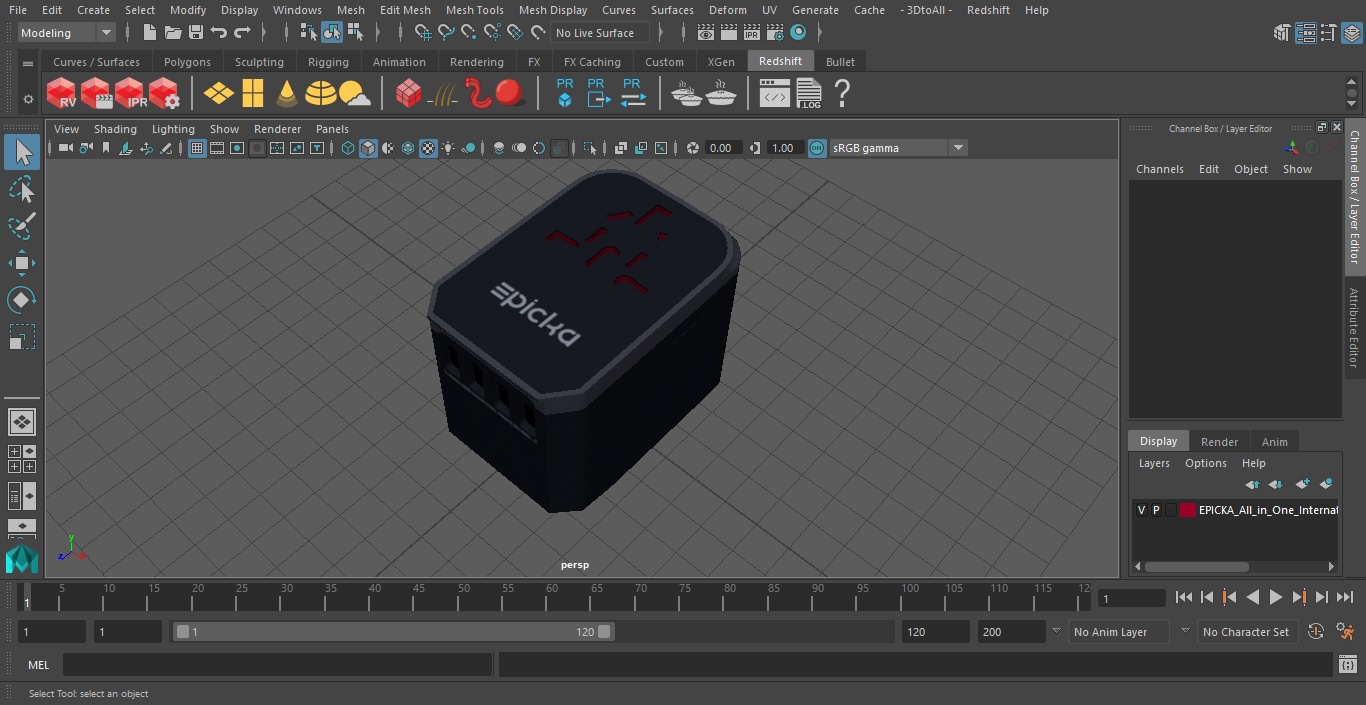Select the Select tool arrow
The width and height of the screenshot is (1366, 705).
pos(22,152)
